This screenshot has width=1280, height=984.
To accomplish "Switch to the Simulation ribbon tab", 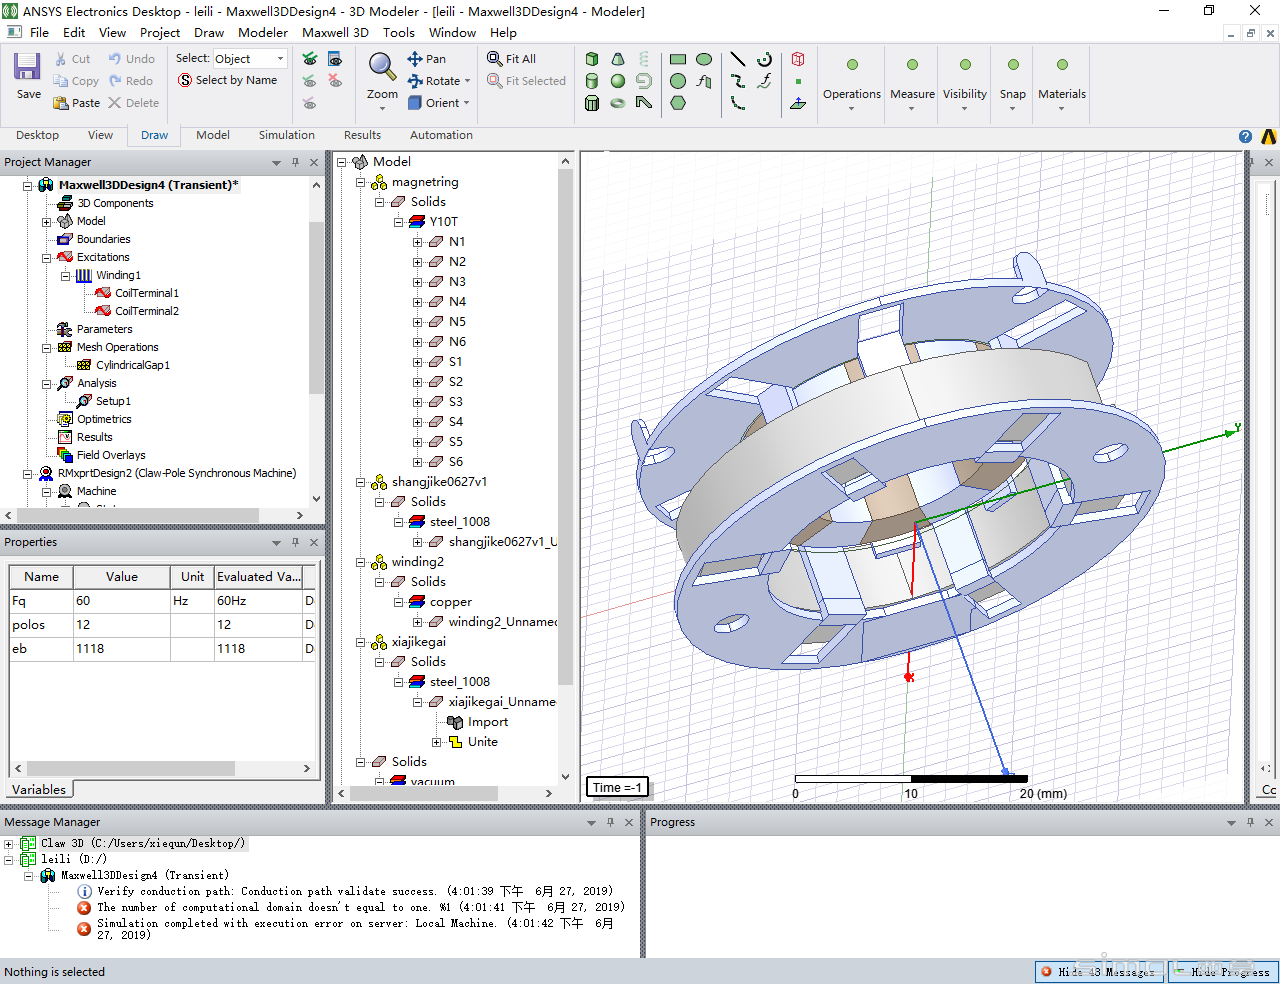I will [x=287, y=135].
